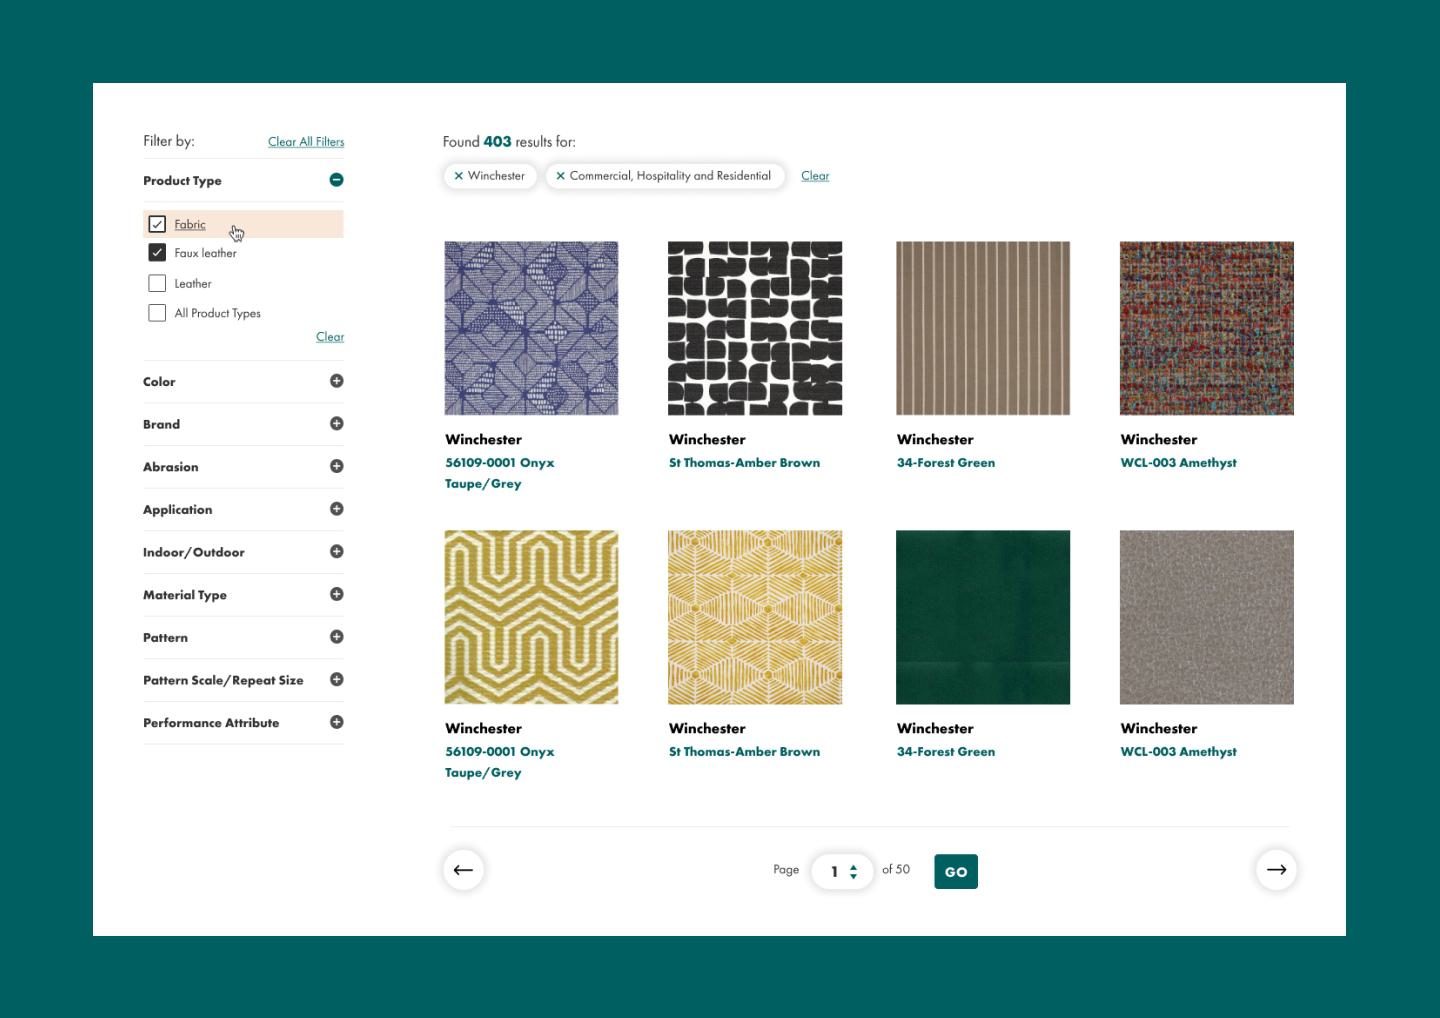Go to the previous results page

pyautogui.click(x=463, y=870)
